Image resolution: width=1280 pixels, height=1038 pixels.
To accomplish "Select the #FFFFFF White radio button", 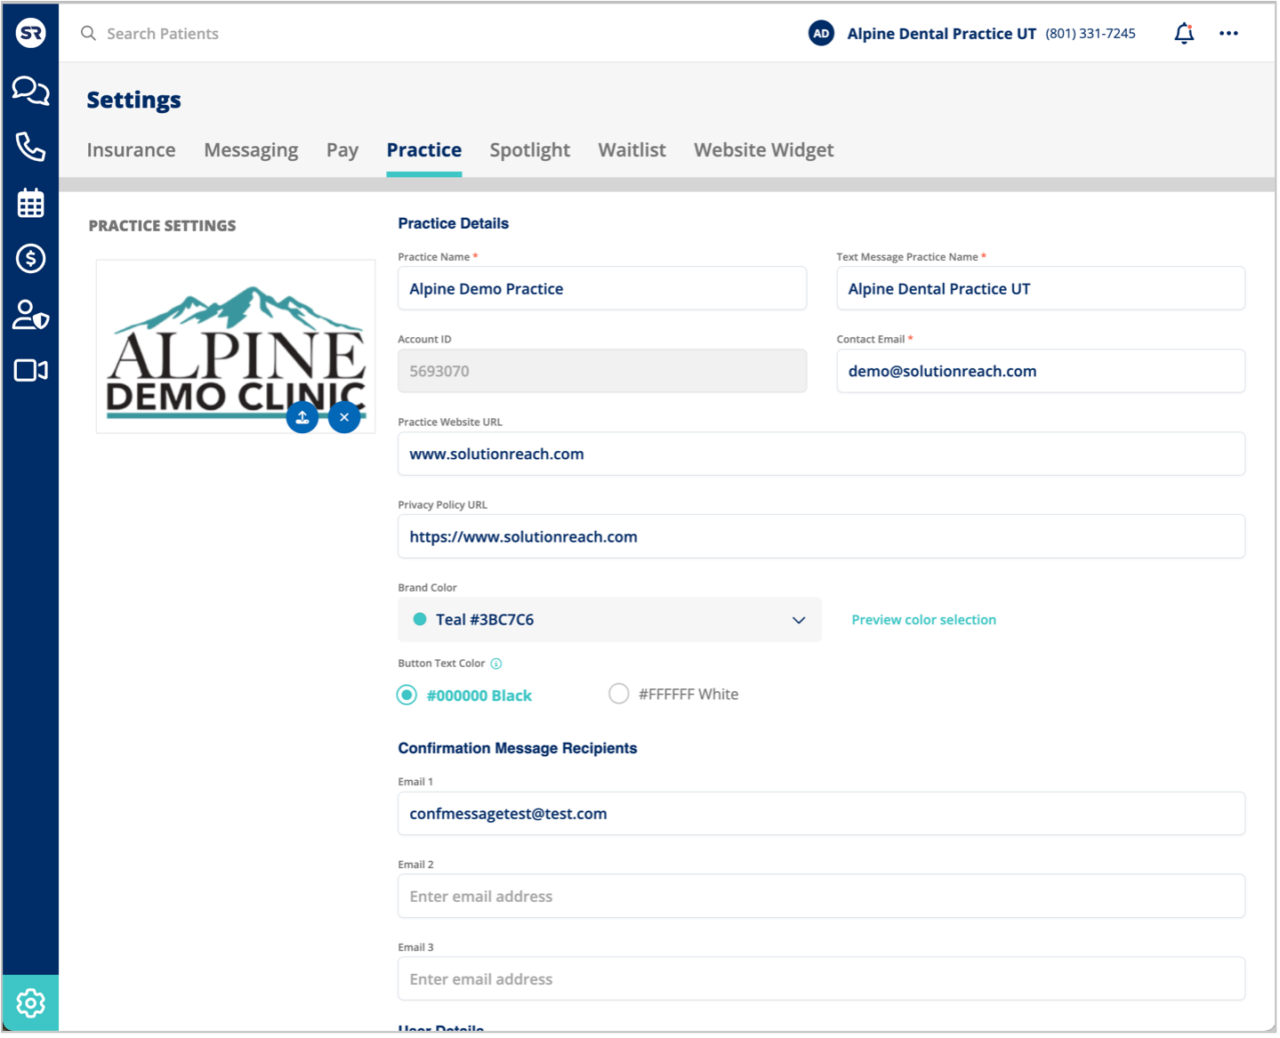I will pos(619,694).
